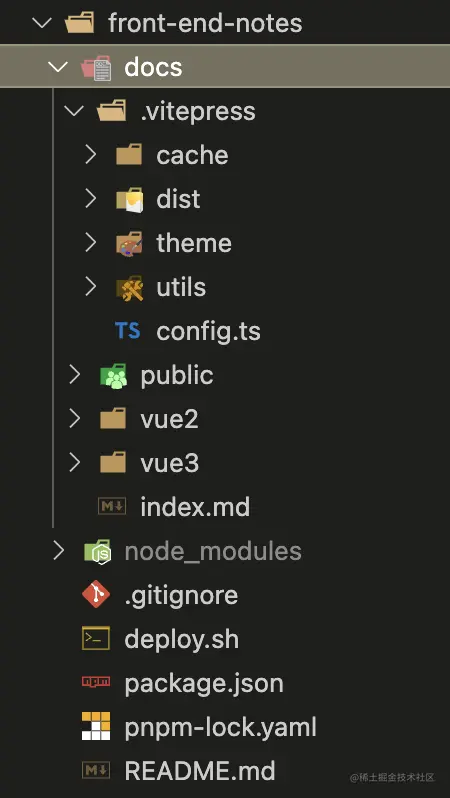Image resolution: width=450 pixels, height=798 pixels.
Task: Expand the node_modules folder arrow
Action: point(59,551)
